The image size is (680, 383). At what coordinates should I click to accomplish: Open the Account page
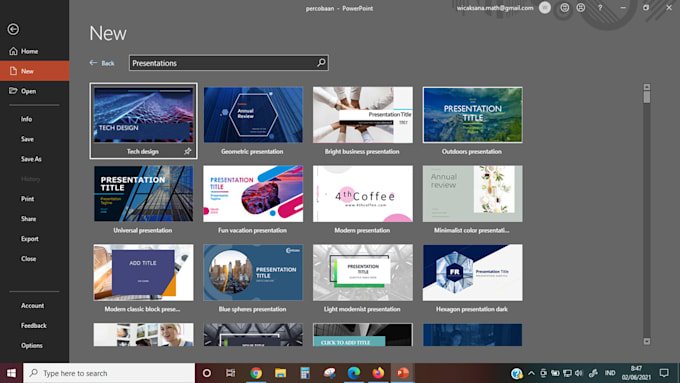point(34,305)
